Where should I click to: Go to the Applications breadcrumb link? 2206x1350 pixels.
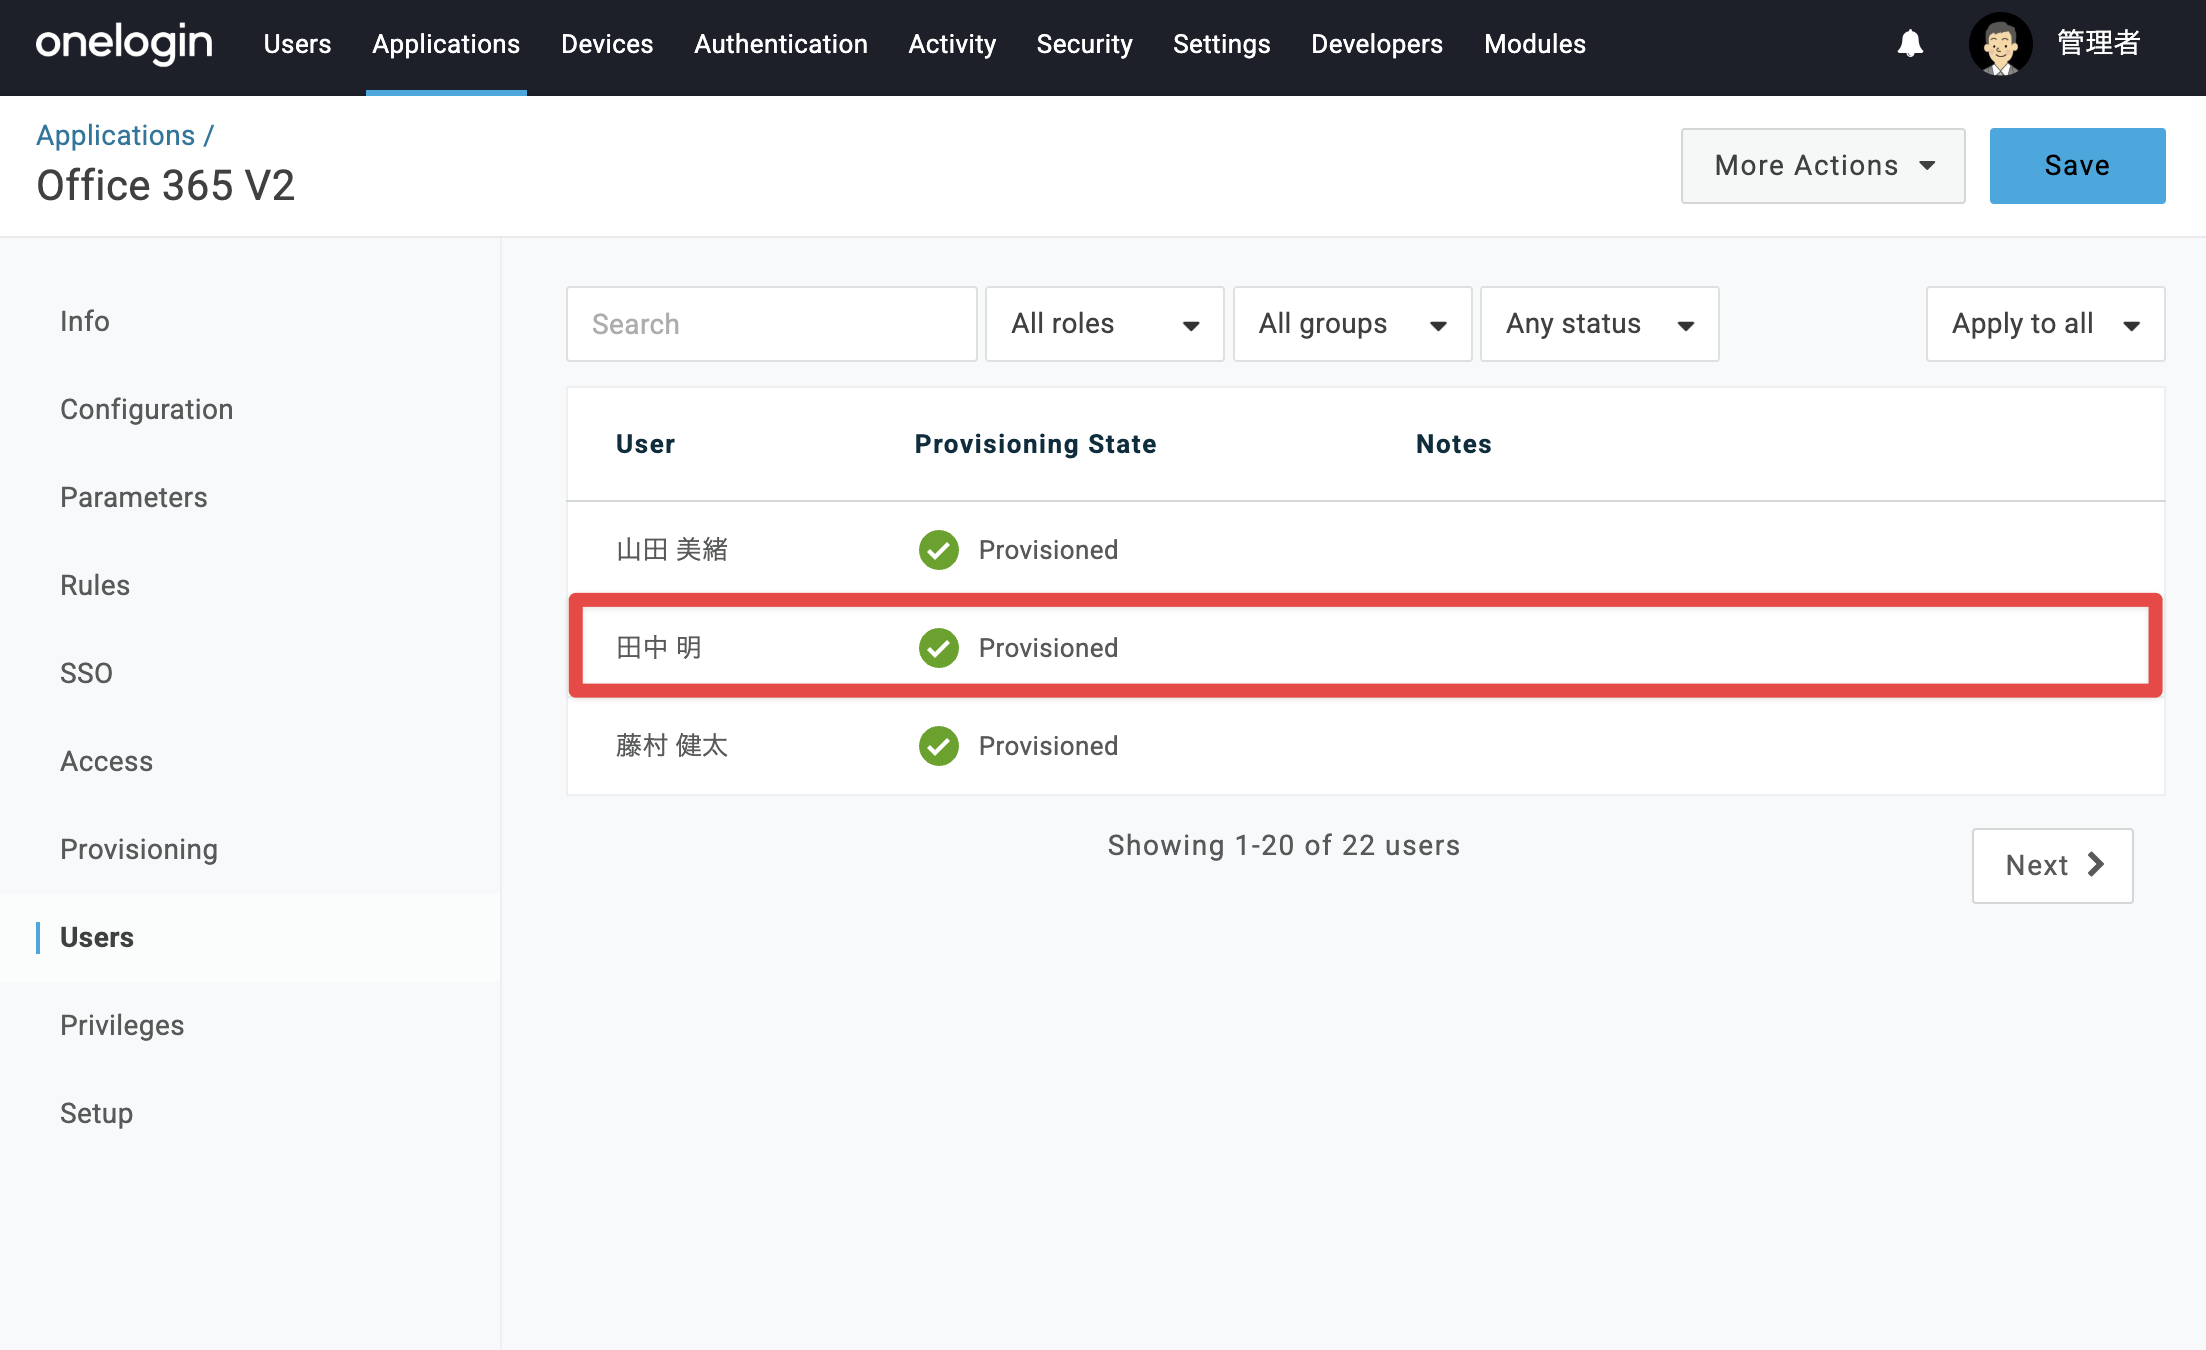coord(116,135)
